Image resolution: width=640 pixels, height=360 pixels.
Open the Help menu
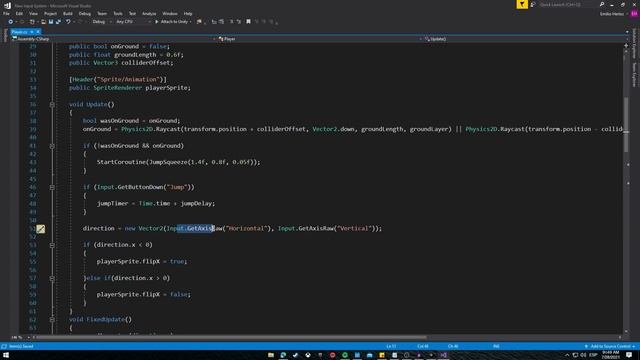tap(188, 13)
